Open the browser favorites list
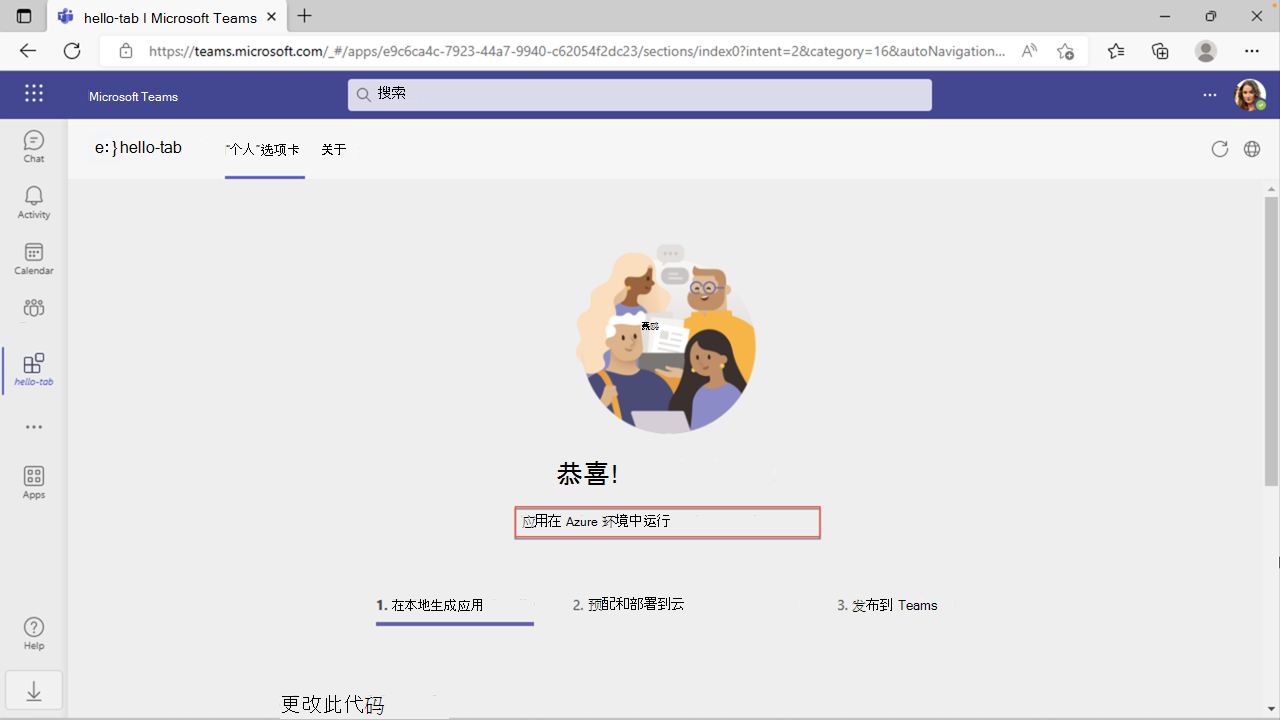The image size is (1280, 720). click(1115, 51)
